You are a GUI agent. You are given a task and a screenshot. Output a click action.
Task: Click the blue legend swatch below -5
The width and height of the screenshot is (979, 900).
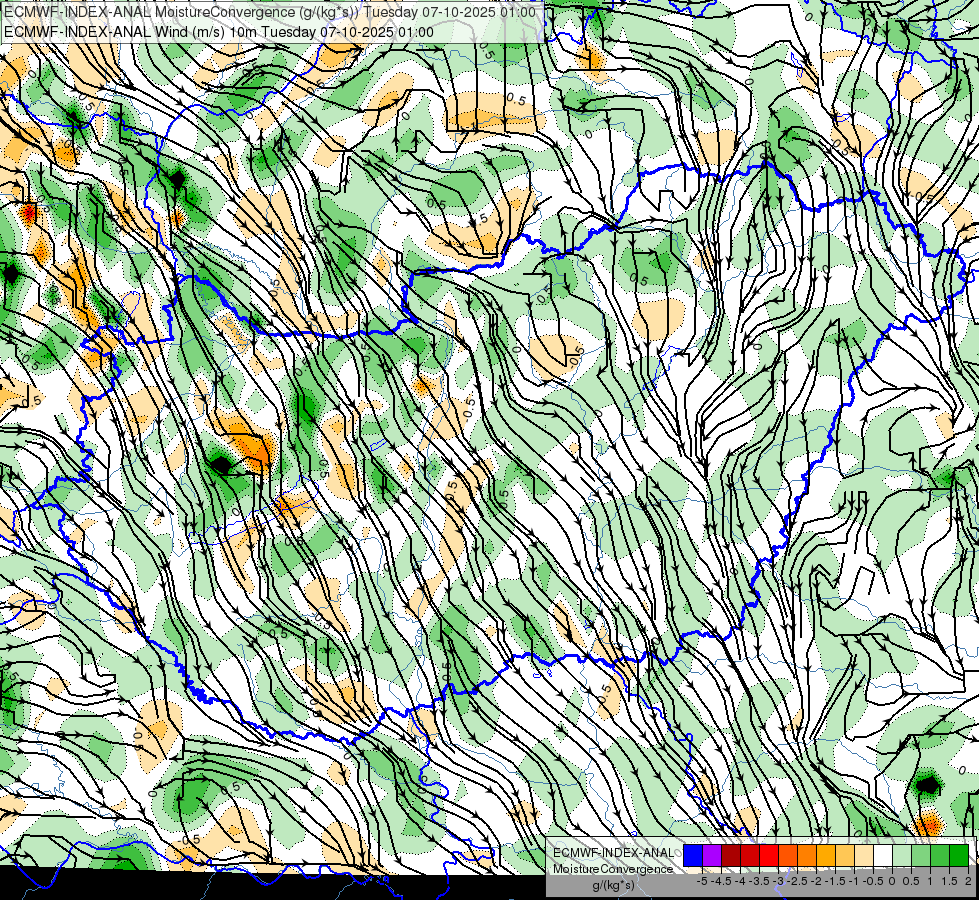click(693, 855)
